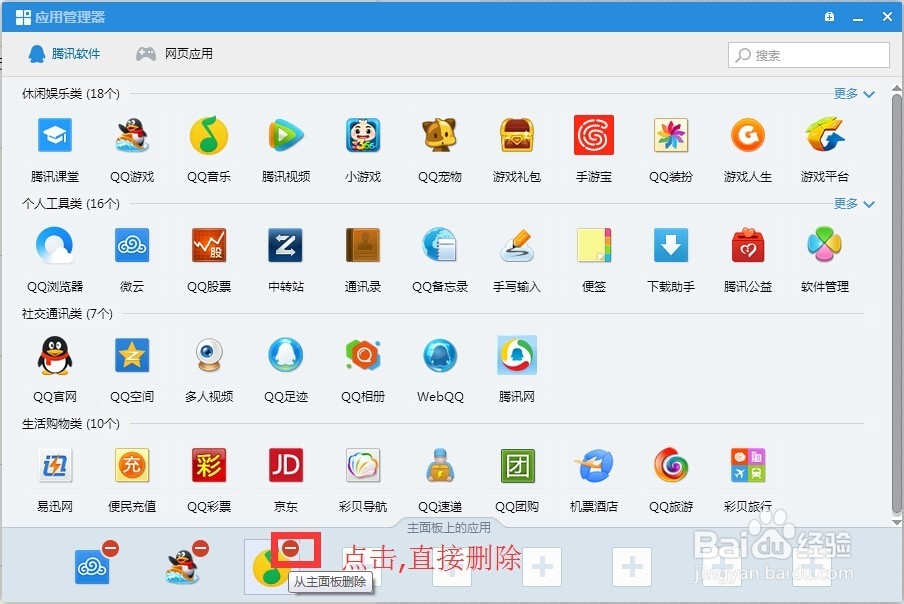
Task: Open QQ速递 courier icon
Action: pyautogui.click(x=440, y=466)
